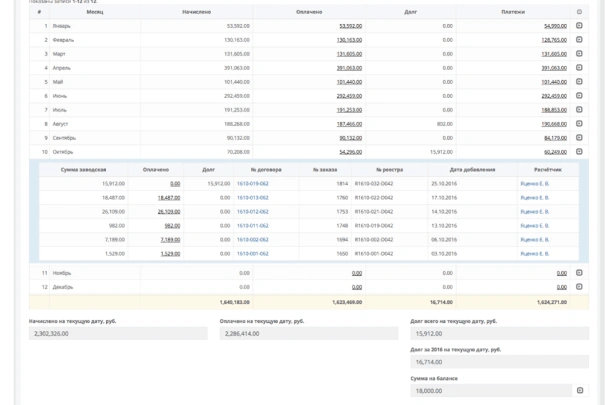616x405 pixels.
Task: Click paid amount 130,163.00 for Февраль
Action: click(349, 40)
